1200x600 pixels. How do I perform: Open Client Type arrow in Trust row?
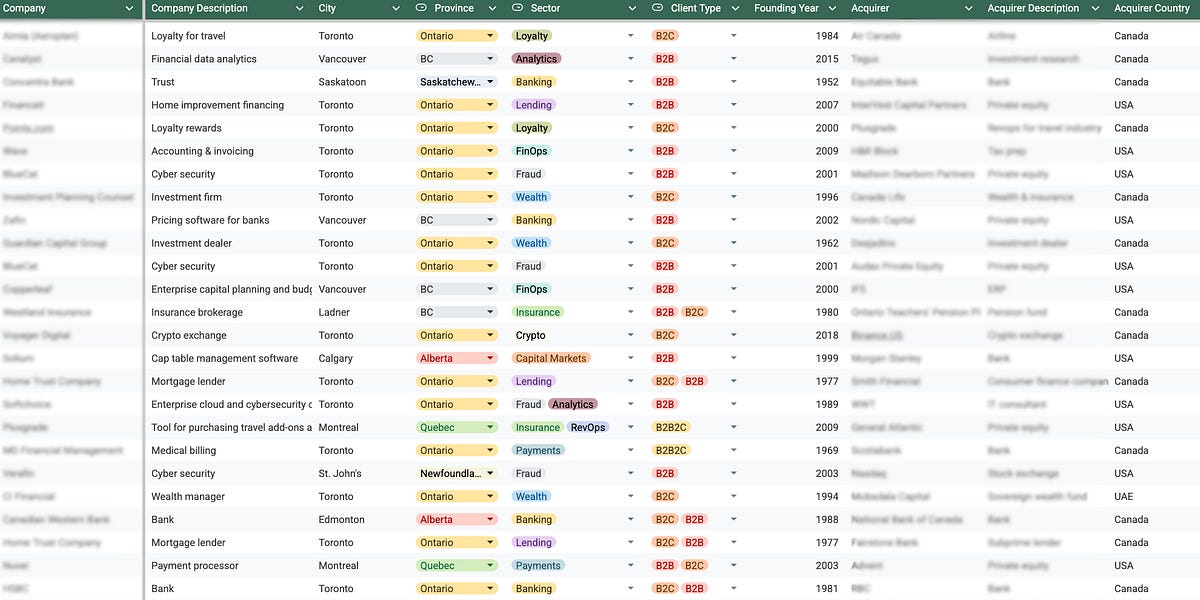click(734, 82)
